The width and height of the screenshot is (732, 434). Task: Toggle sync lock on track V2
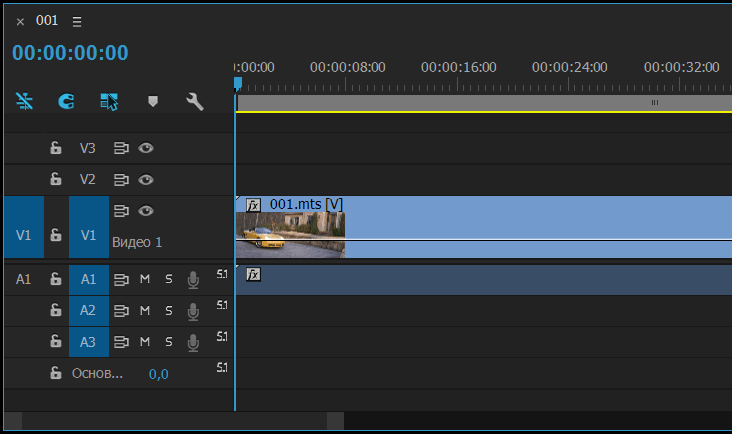(x=121, y=180)
